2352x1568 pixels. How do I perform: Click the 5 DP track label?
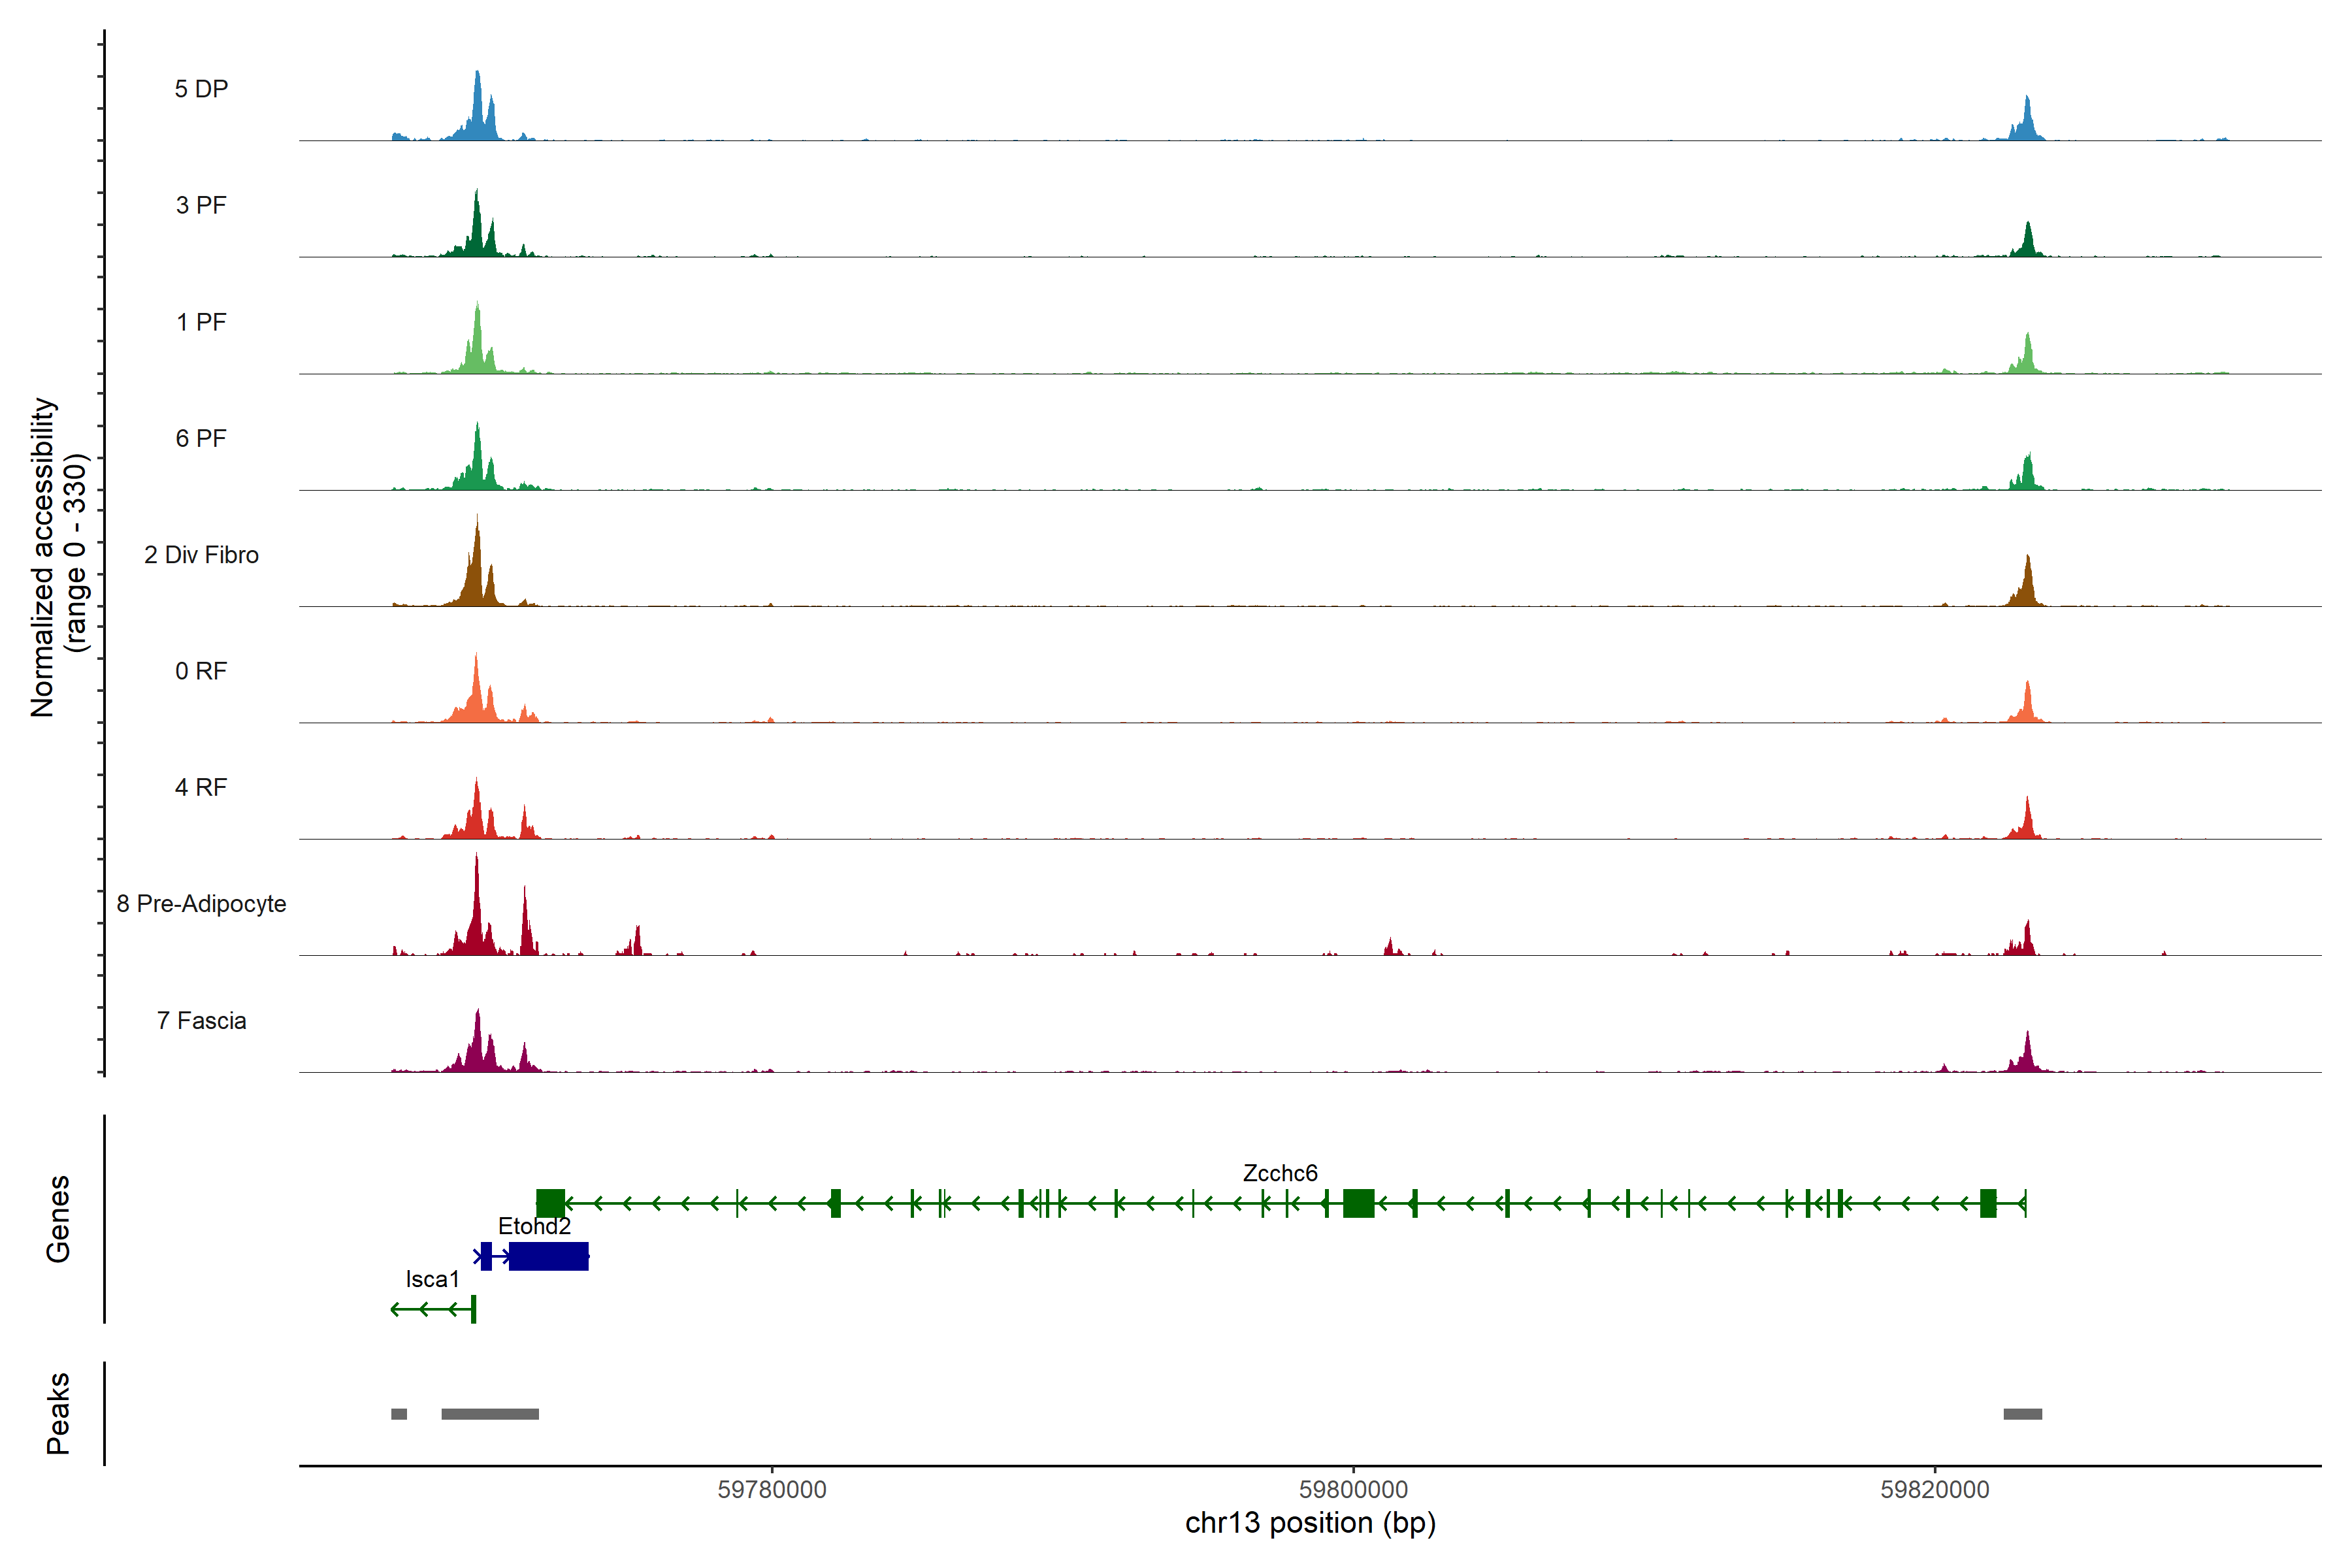[x=201, y=89]
